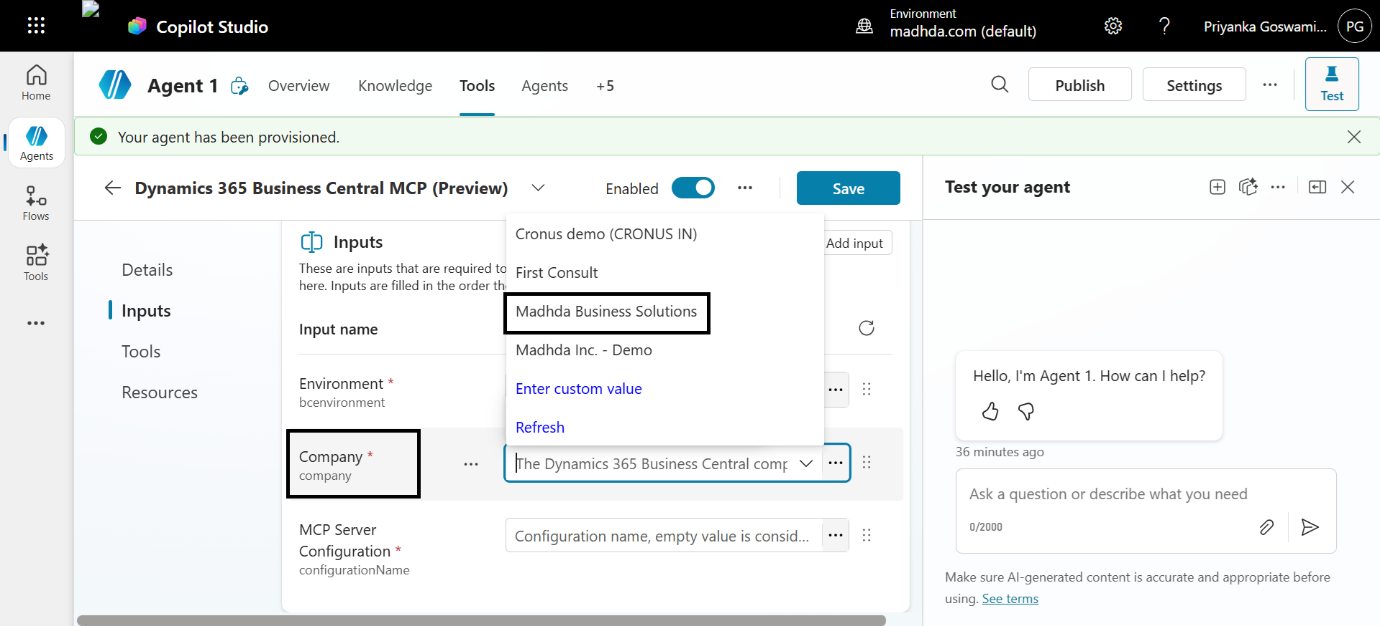This screenshot has height=626, width=1380.
Task: Open search from the top agent toolbar
Action: (x=999, y=85)
